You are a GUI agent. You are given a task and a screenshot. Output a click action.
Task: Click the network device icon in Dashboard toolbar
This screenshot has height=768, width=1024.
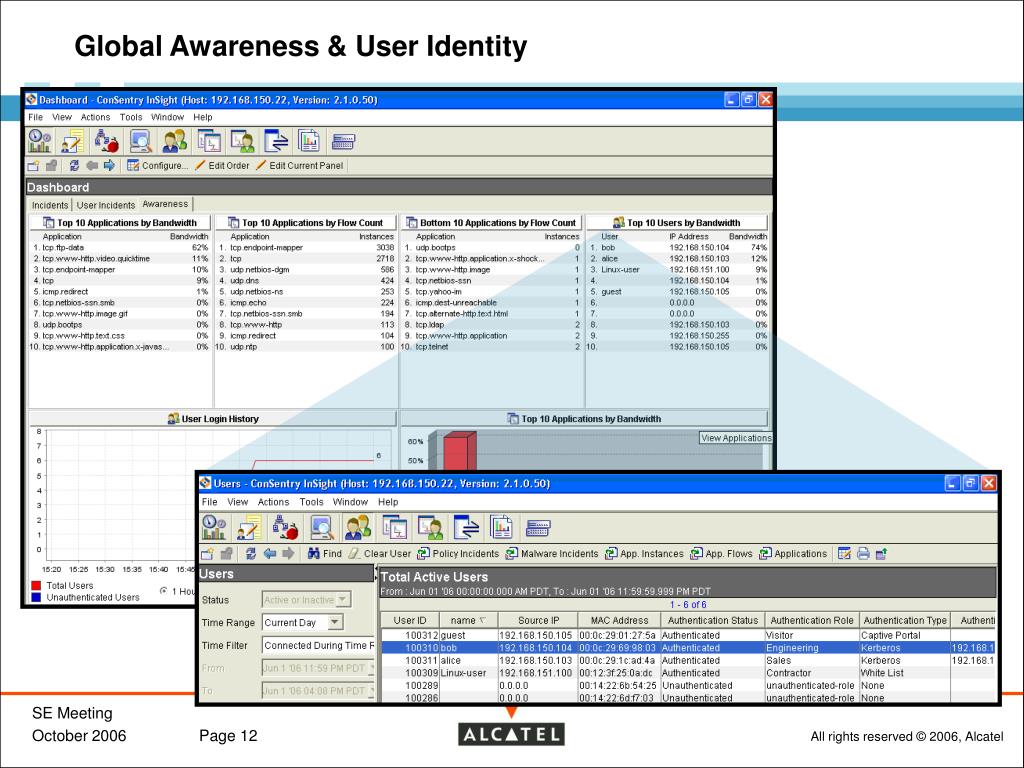[343, 140]
